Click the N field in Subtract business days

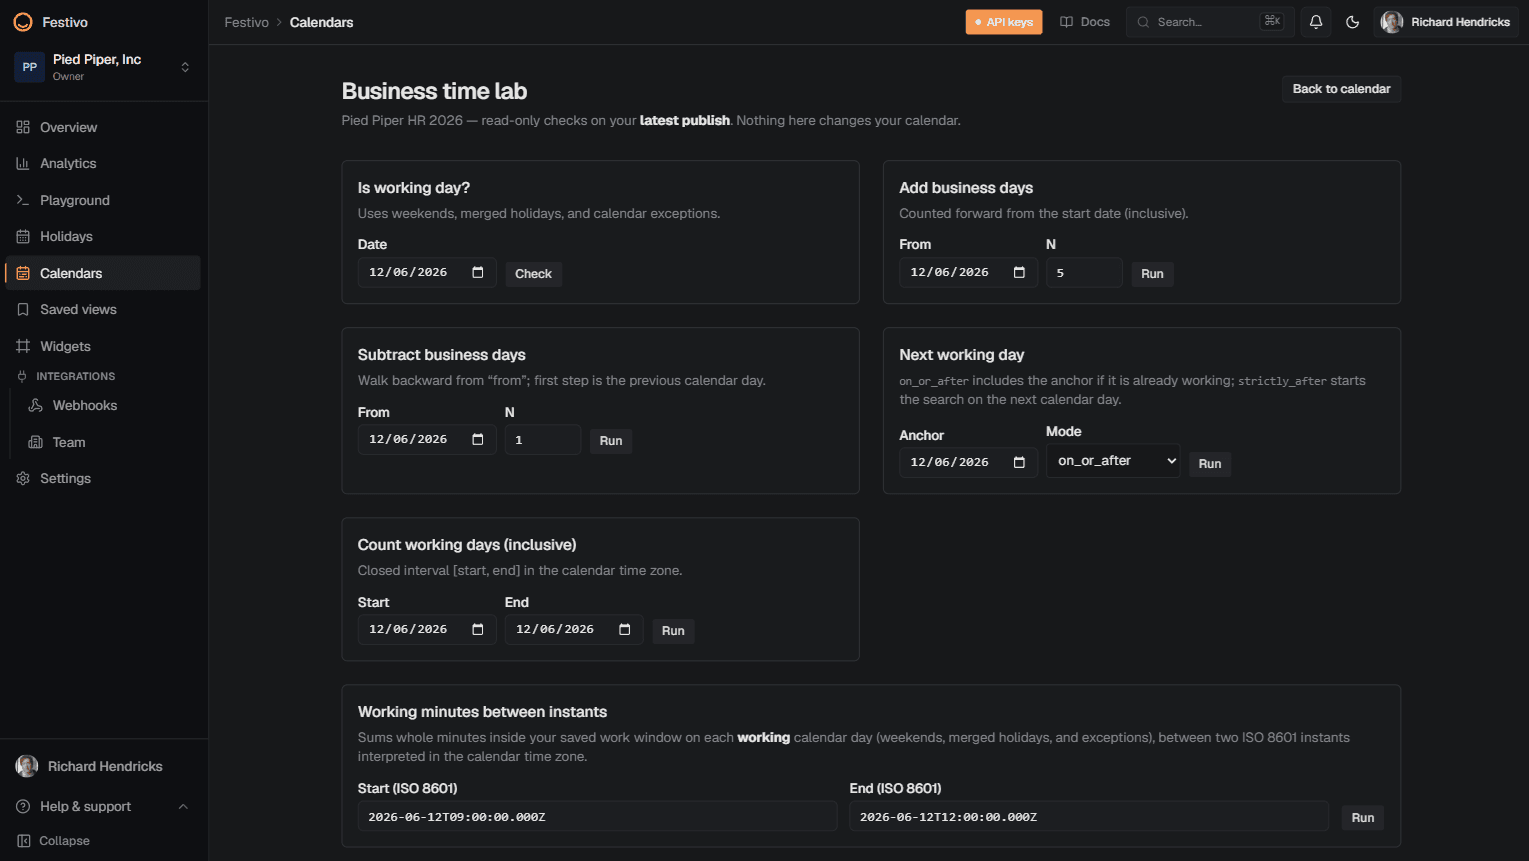tap(543, 439)
